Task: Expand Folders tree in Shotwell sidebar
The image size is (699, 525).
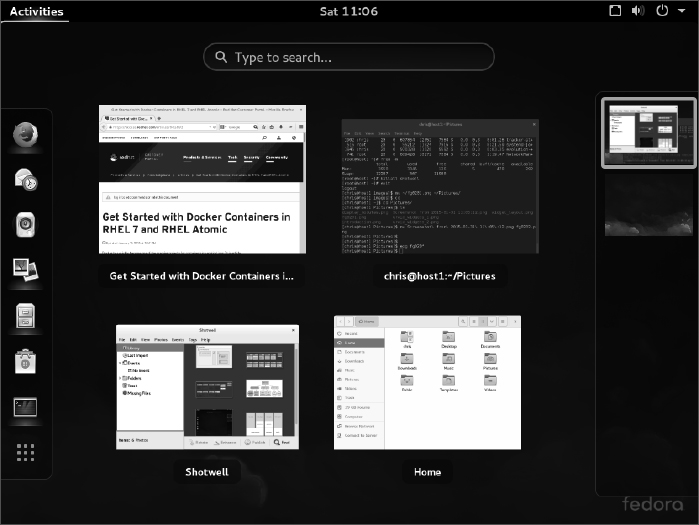Action: (x=120, y=378)
